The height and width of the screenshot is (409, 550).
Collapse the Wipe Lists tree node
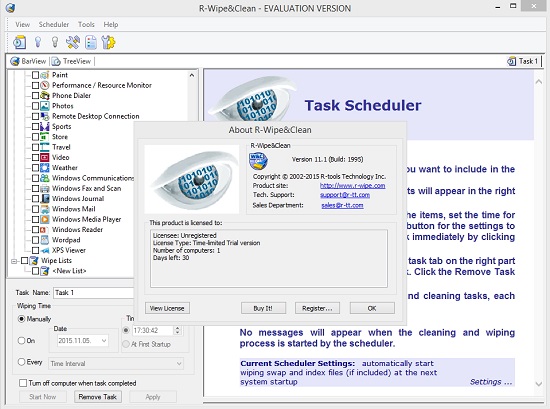tap(14, 261)
